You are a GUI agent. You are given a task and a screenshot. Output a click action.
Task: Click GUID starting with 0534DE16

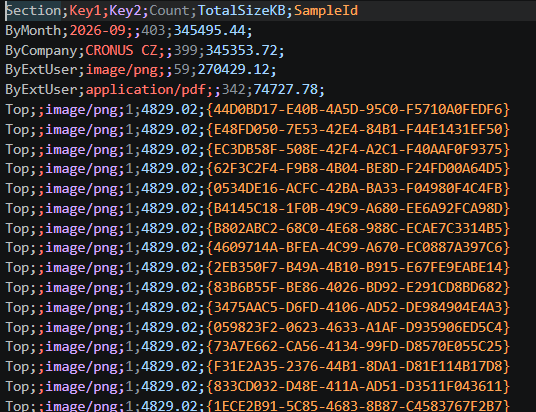[358, 188]
